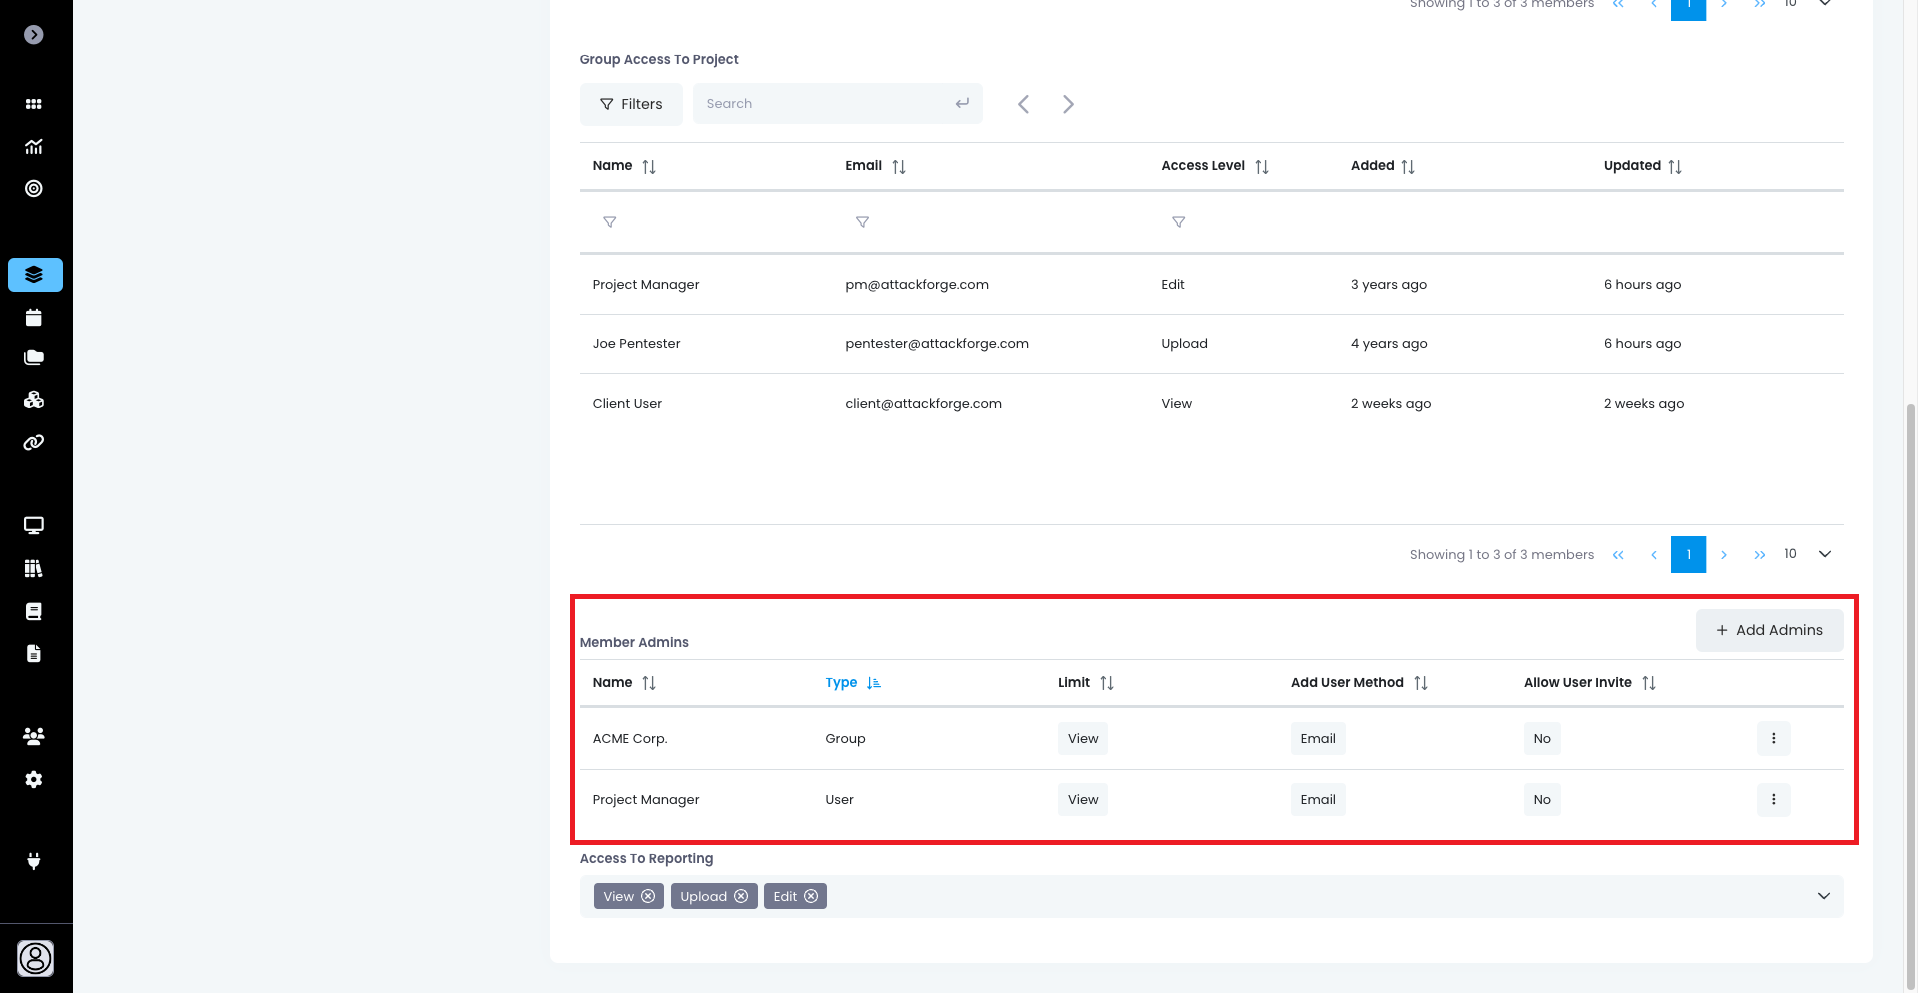The width and height of the screenshot is (1918, 993).
Task: Click the Add Admins button
Action: pyautogui.click(x=1769, y=630)
